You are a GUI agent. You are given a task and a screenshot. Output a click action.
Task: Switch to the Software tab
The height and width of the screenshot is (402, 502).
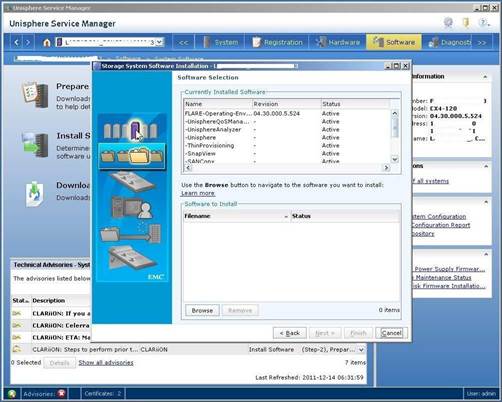click(x=394, y=42)
